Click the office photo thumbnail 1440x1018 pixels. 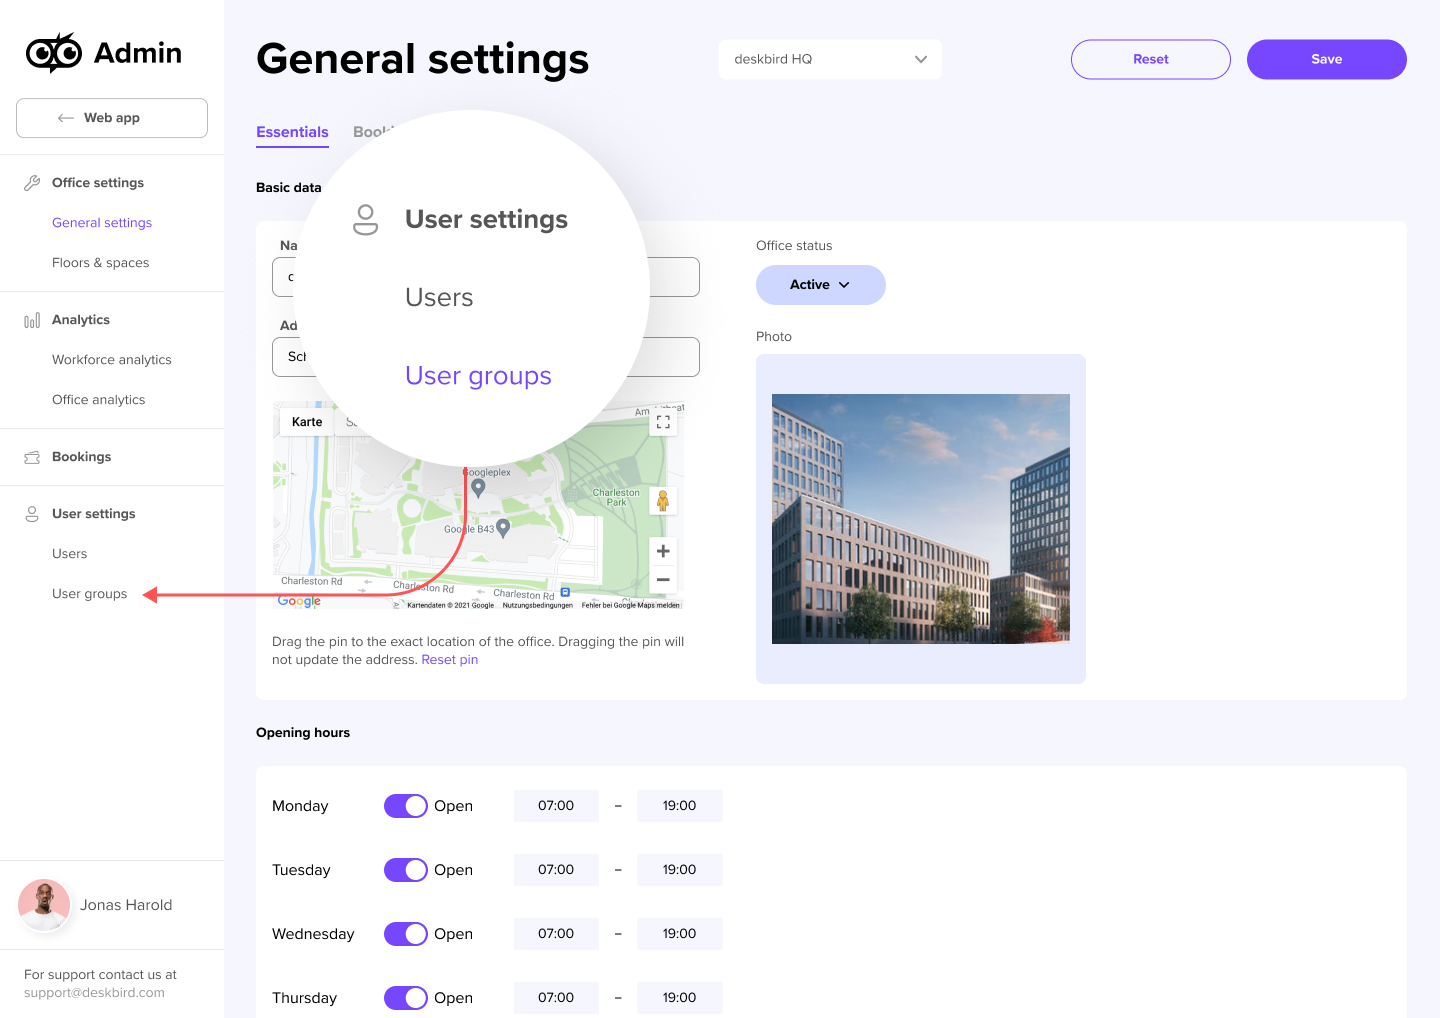[x=921, y=519]
